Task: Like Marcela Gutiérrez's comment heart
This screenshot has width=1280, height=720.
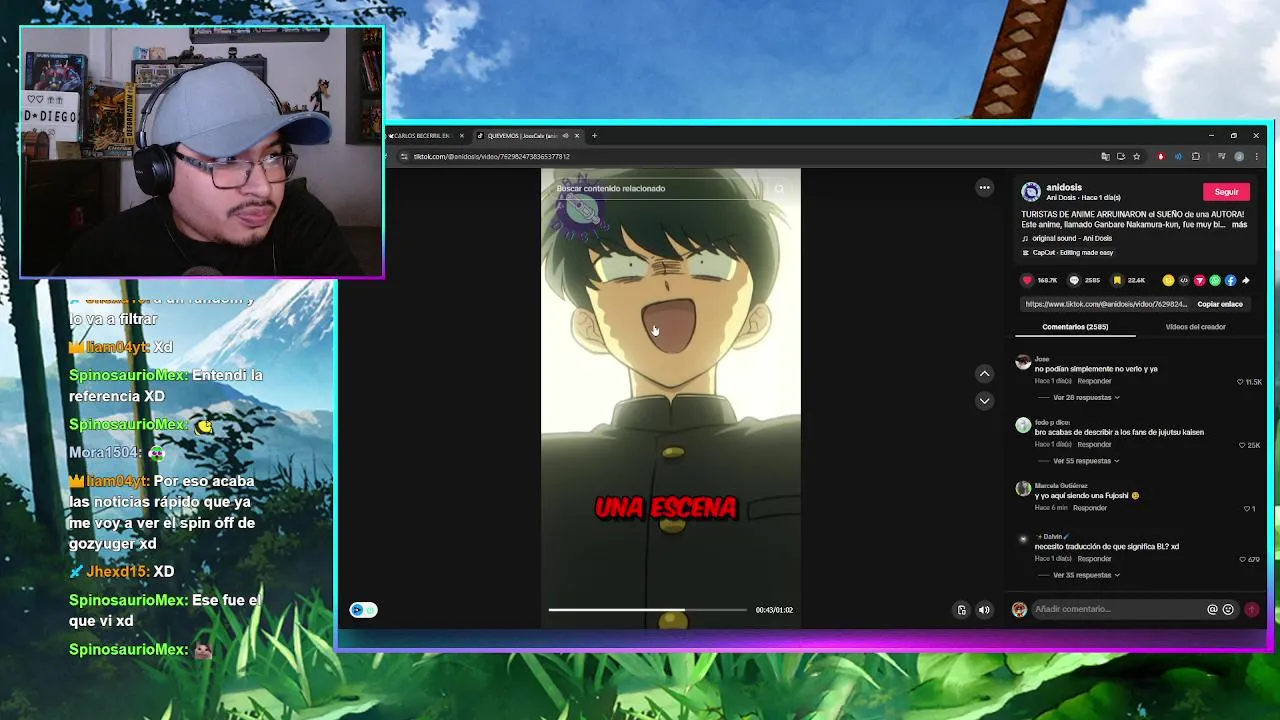Action: 1246,509
